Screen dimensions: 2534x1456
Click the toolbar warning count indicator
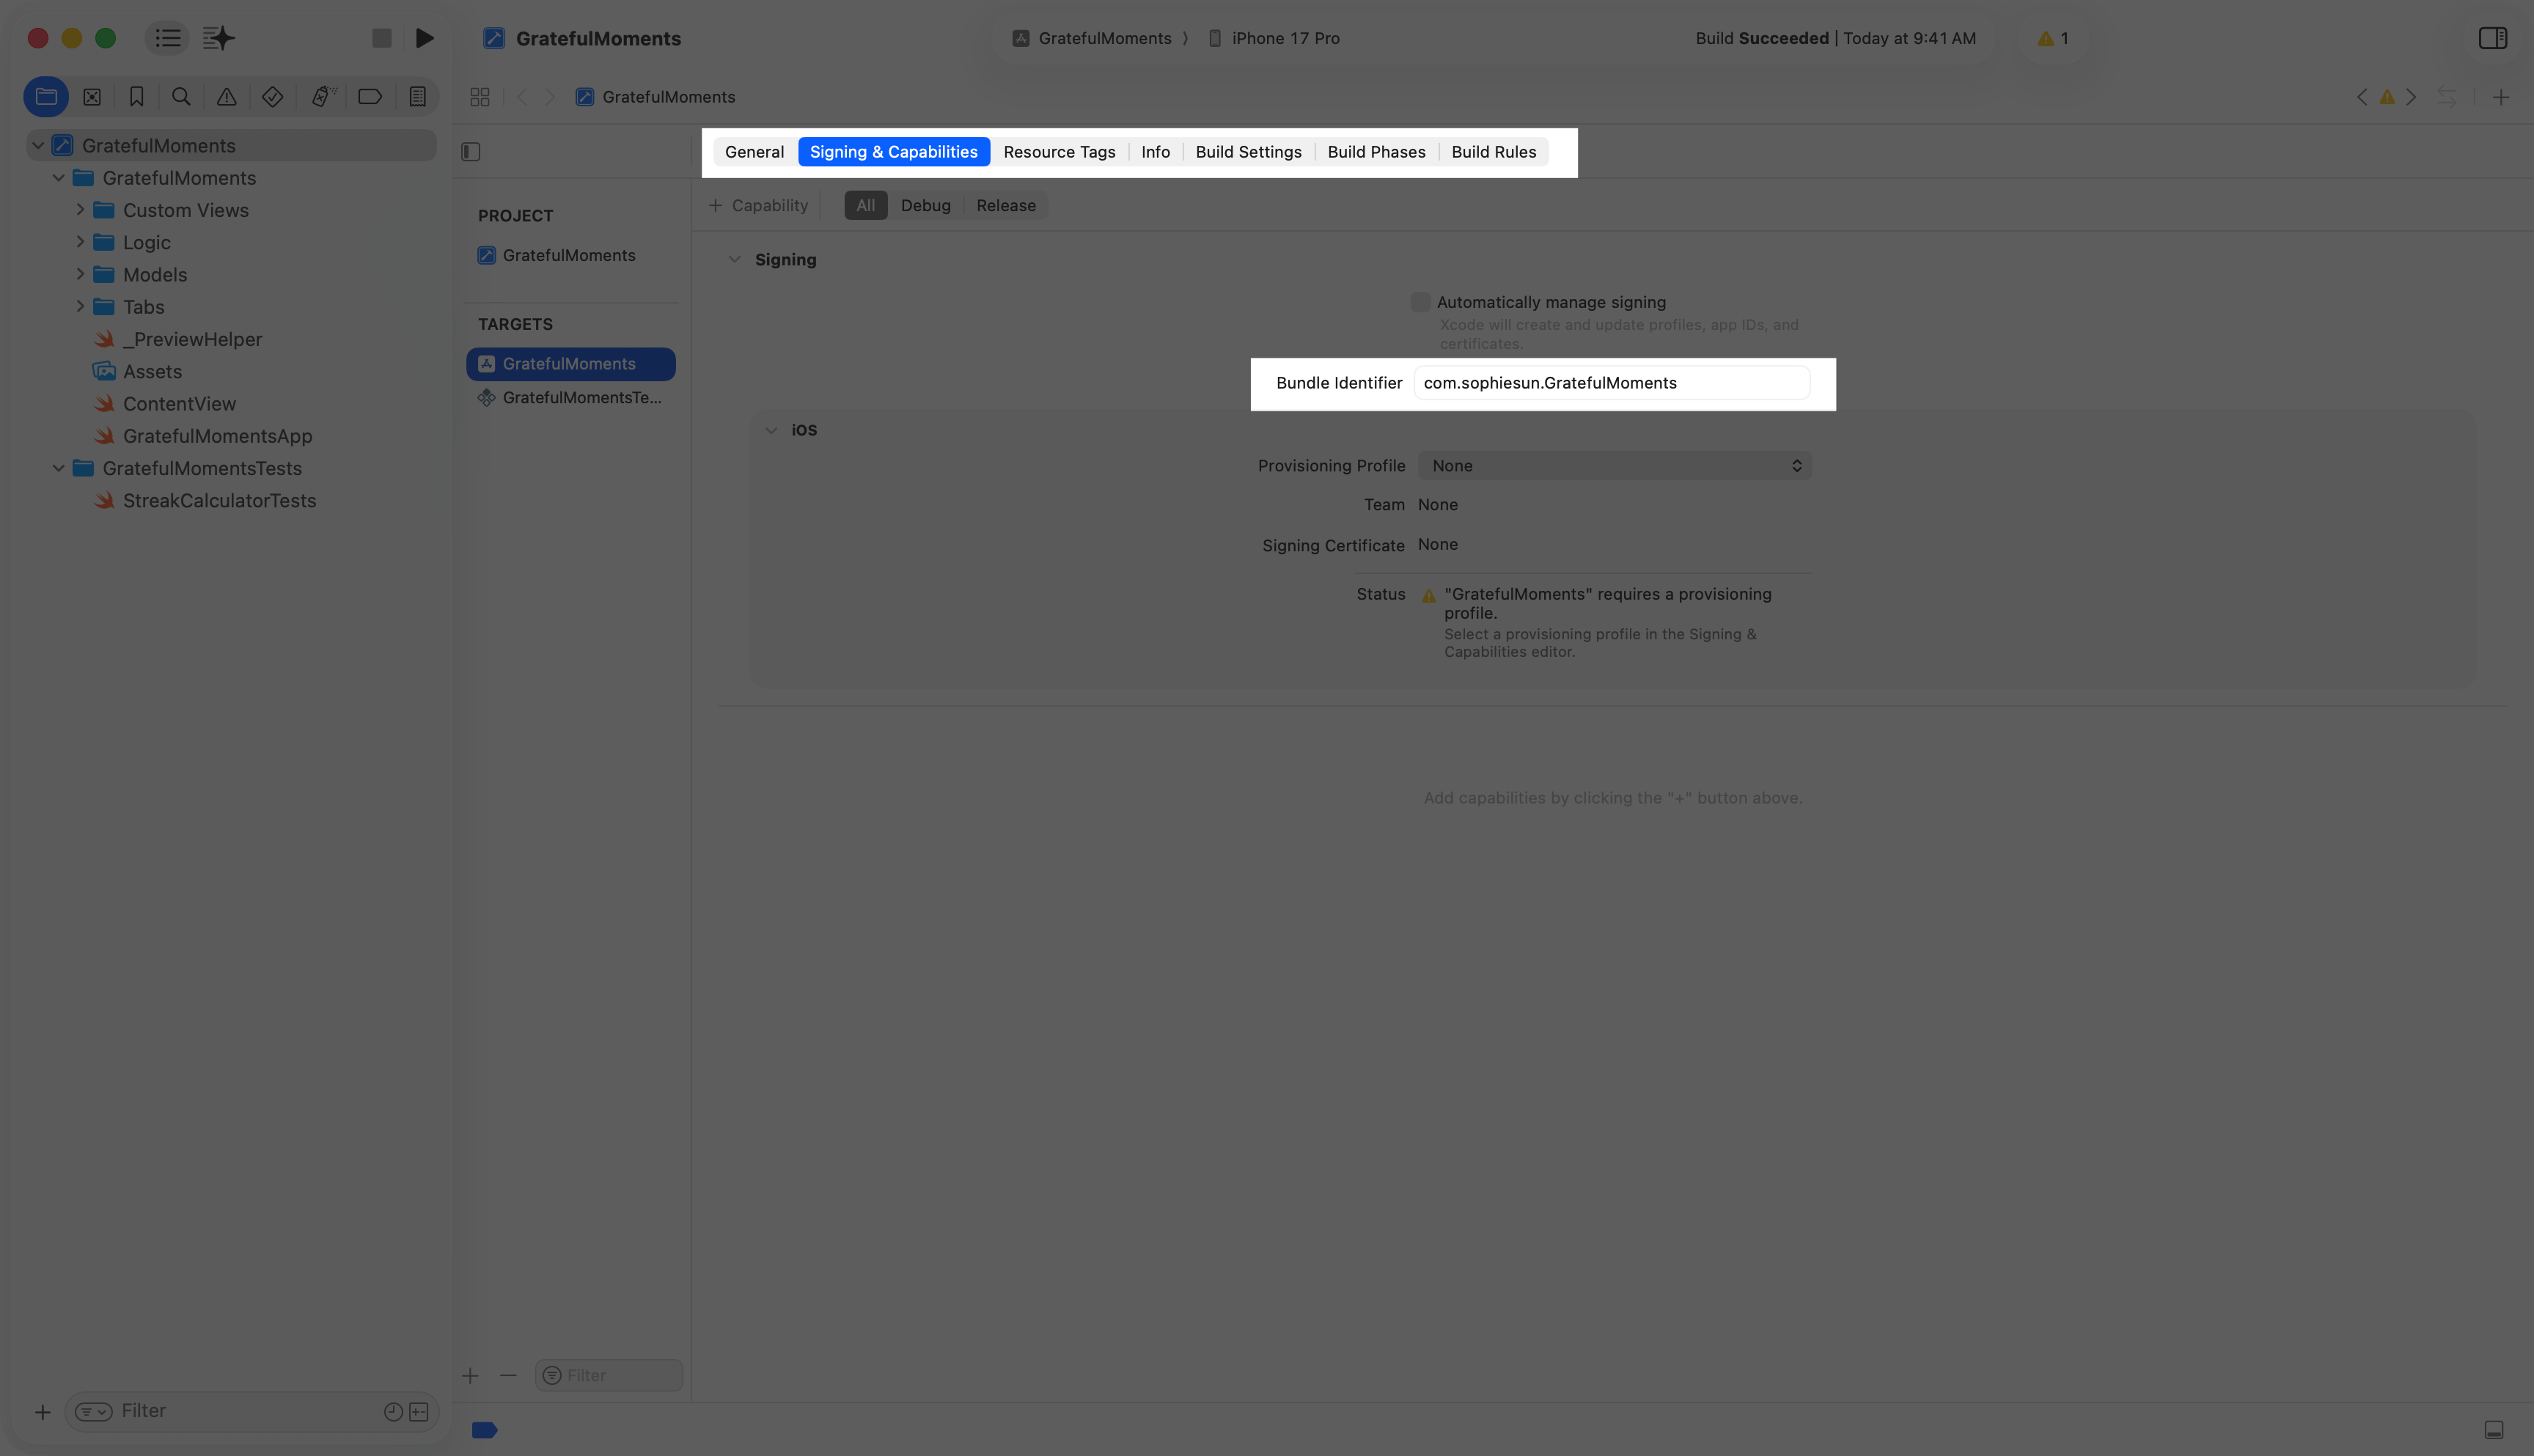[2053, 38]
